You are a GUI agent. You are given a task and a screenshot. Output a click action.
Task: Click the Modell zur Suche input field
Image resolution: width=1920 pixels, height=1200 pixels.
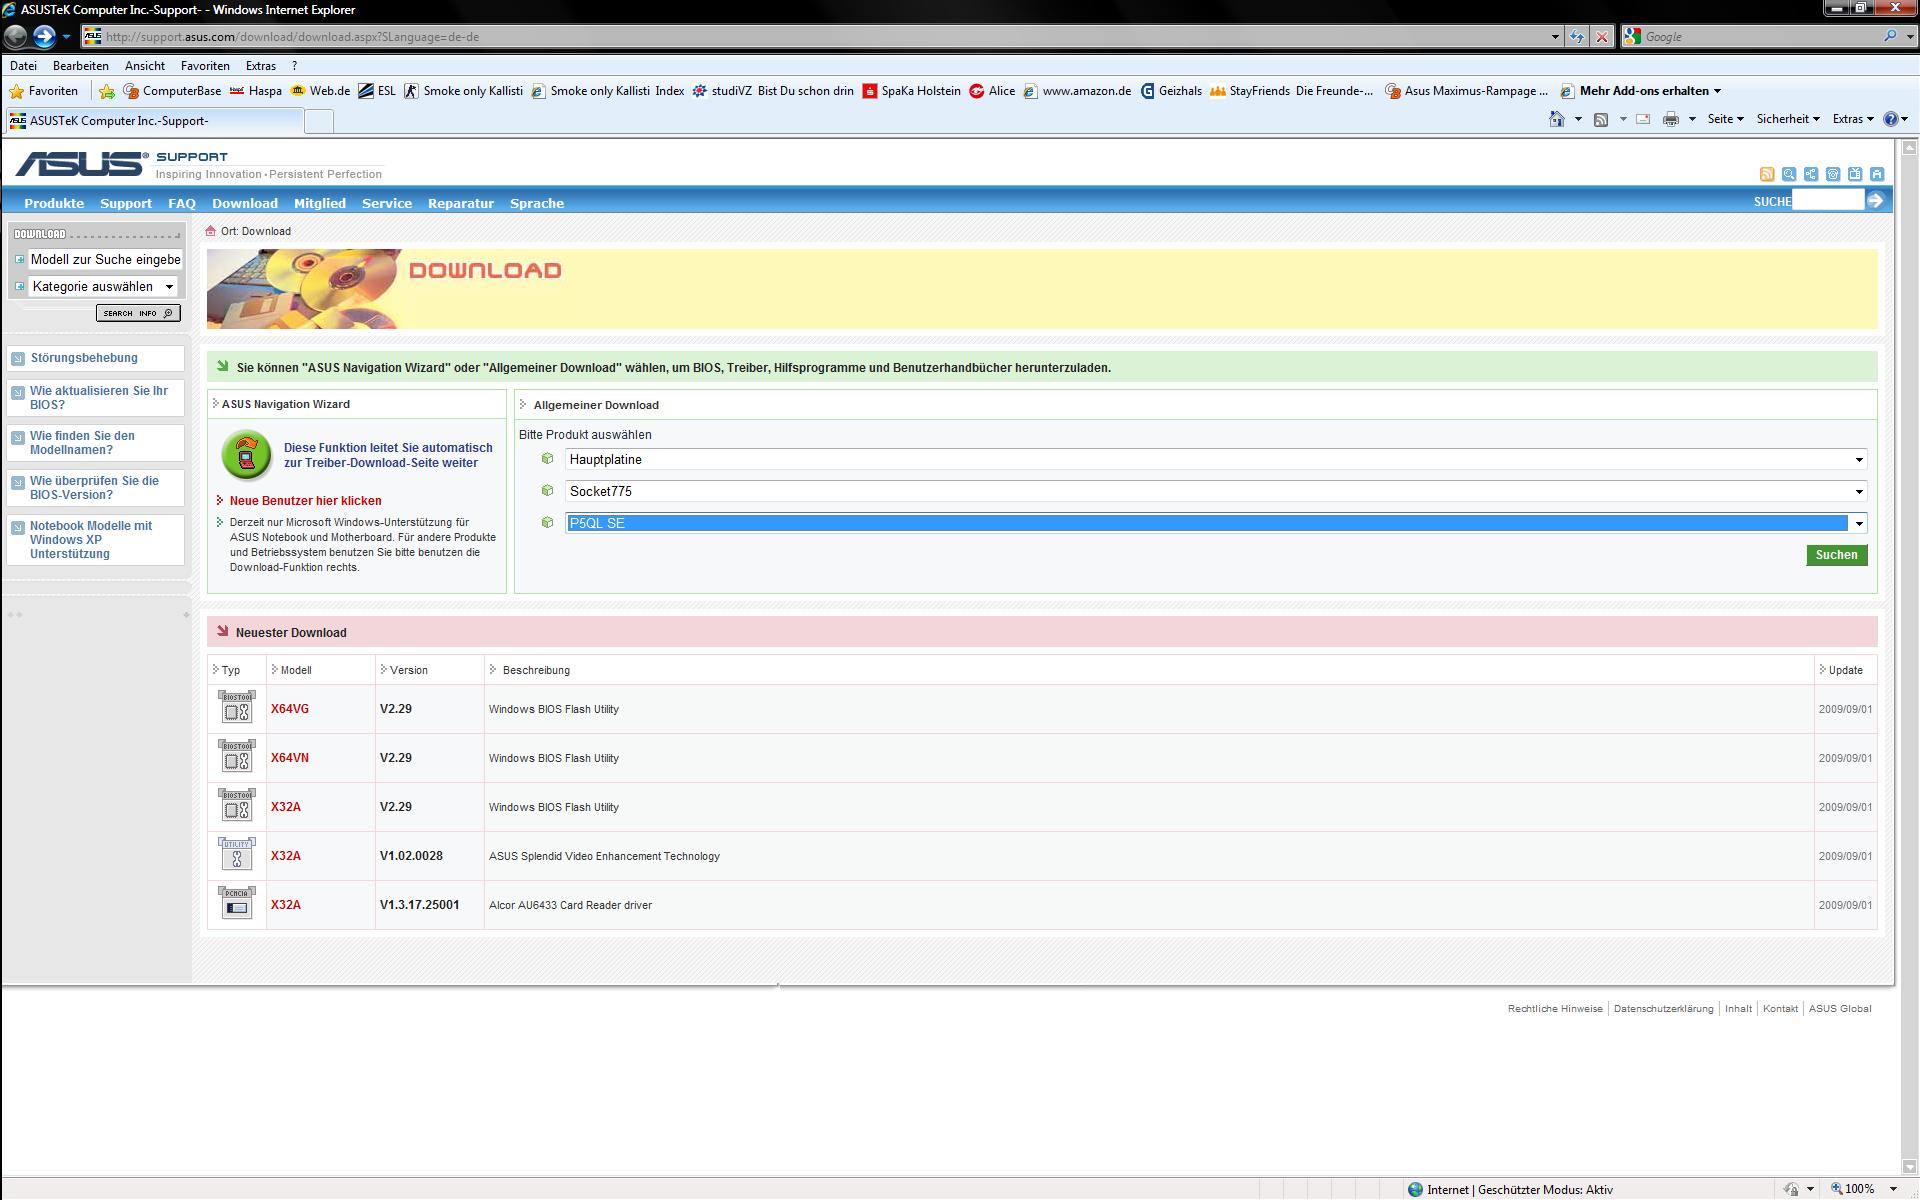[x=105, y=260]
